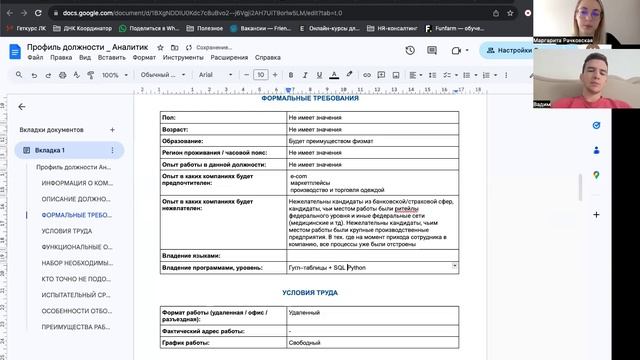The image size is (640, 360).
Task: Activate the paint format tool
Action: coord(91,75)
